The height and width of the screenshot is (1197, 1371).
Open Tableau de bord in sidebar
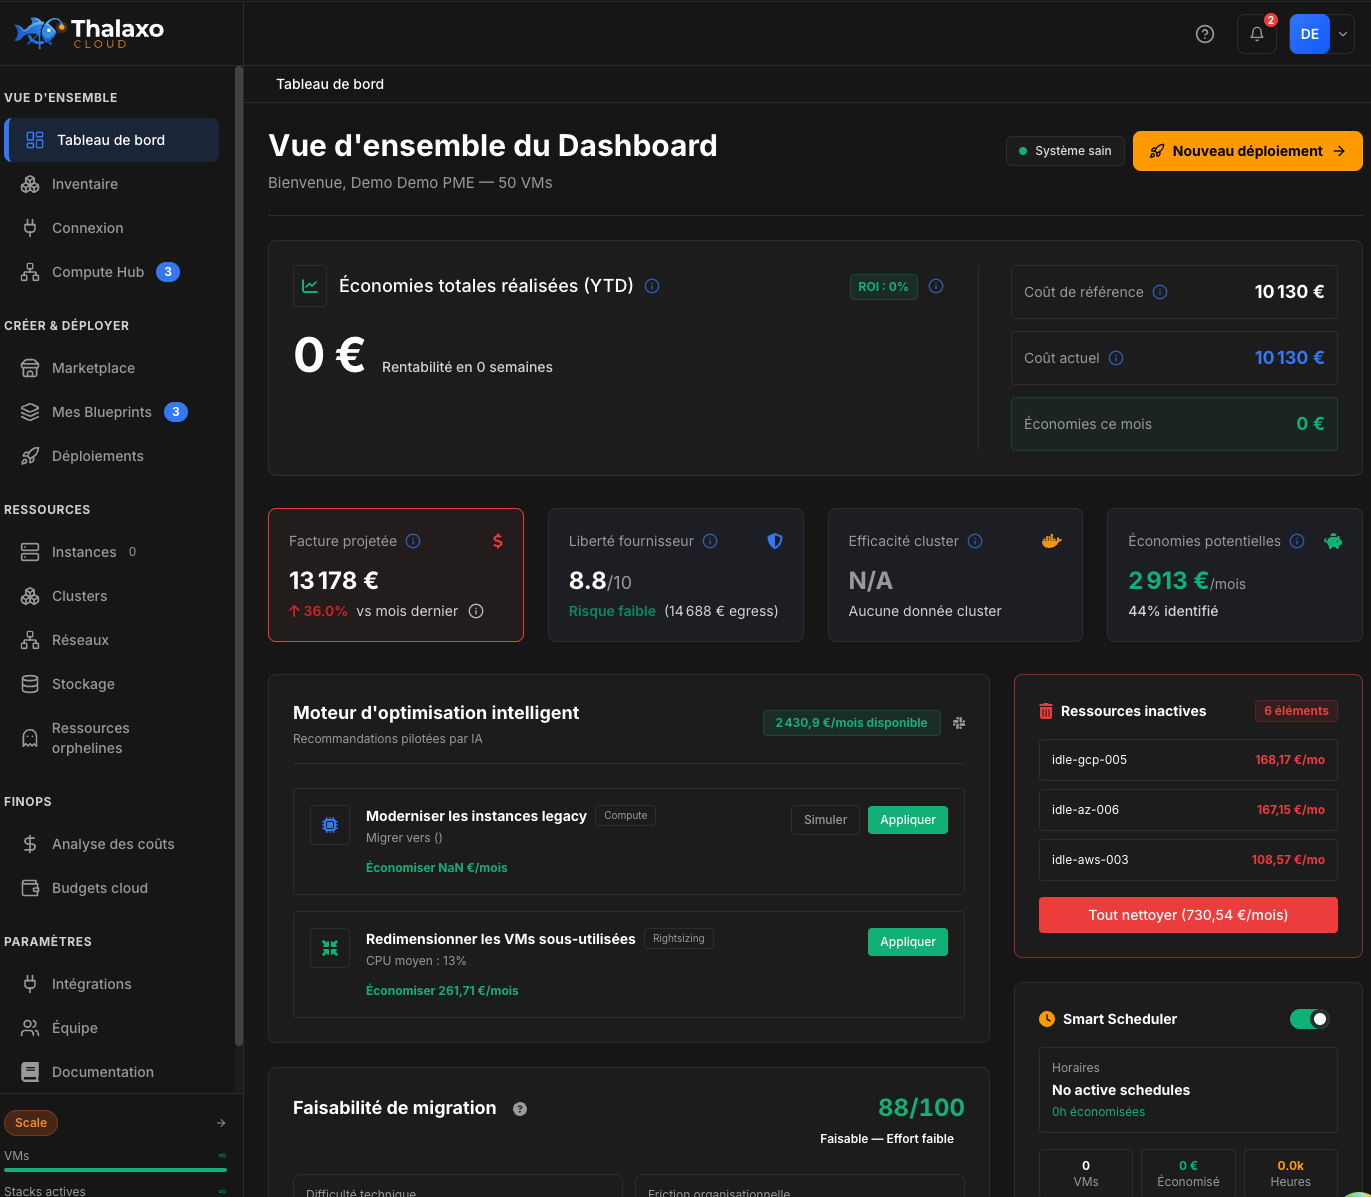point(111,140)
